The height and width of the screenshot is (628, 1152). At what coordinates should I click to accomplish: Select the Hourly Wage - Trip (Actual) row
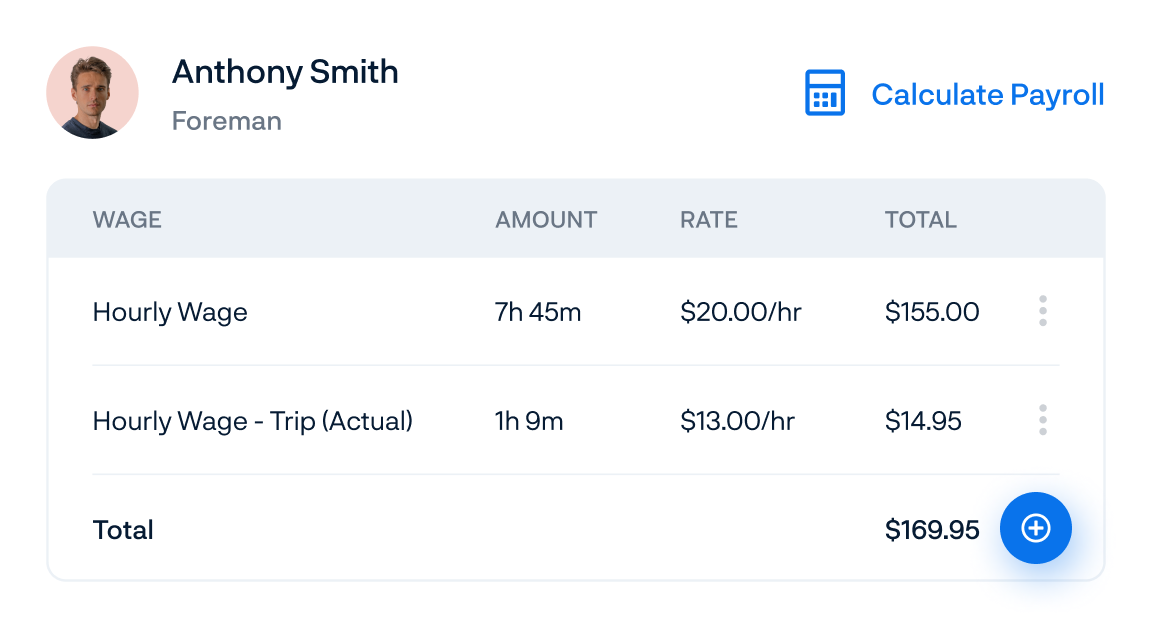coord(253,421)
